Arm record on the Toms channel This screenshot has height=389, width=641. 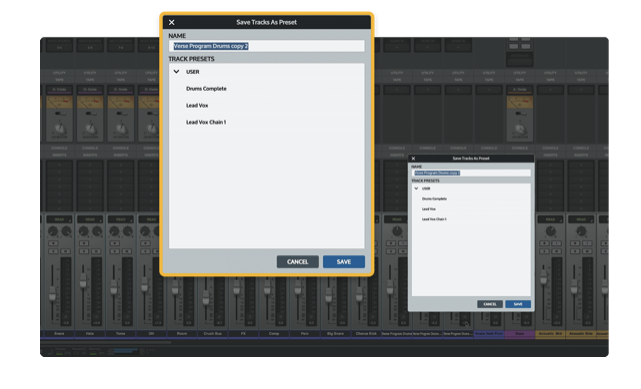pyautogui.click(x=115, y=243)
